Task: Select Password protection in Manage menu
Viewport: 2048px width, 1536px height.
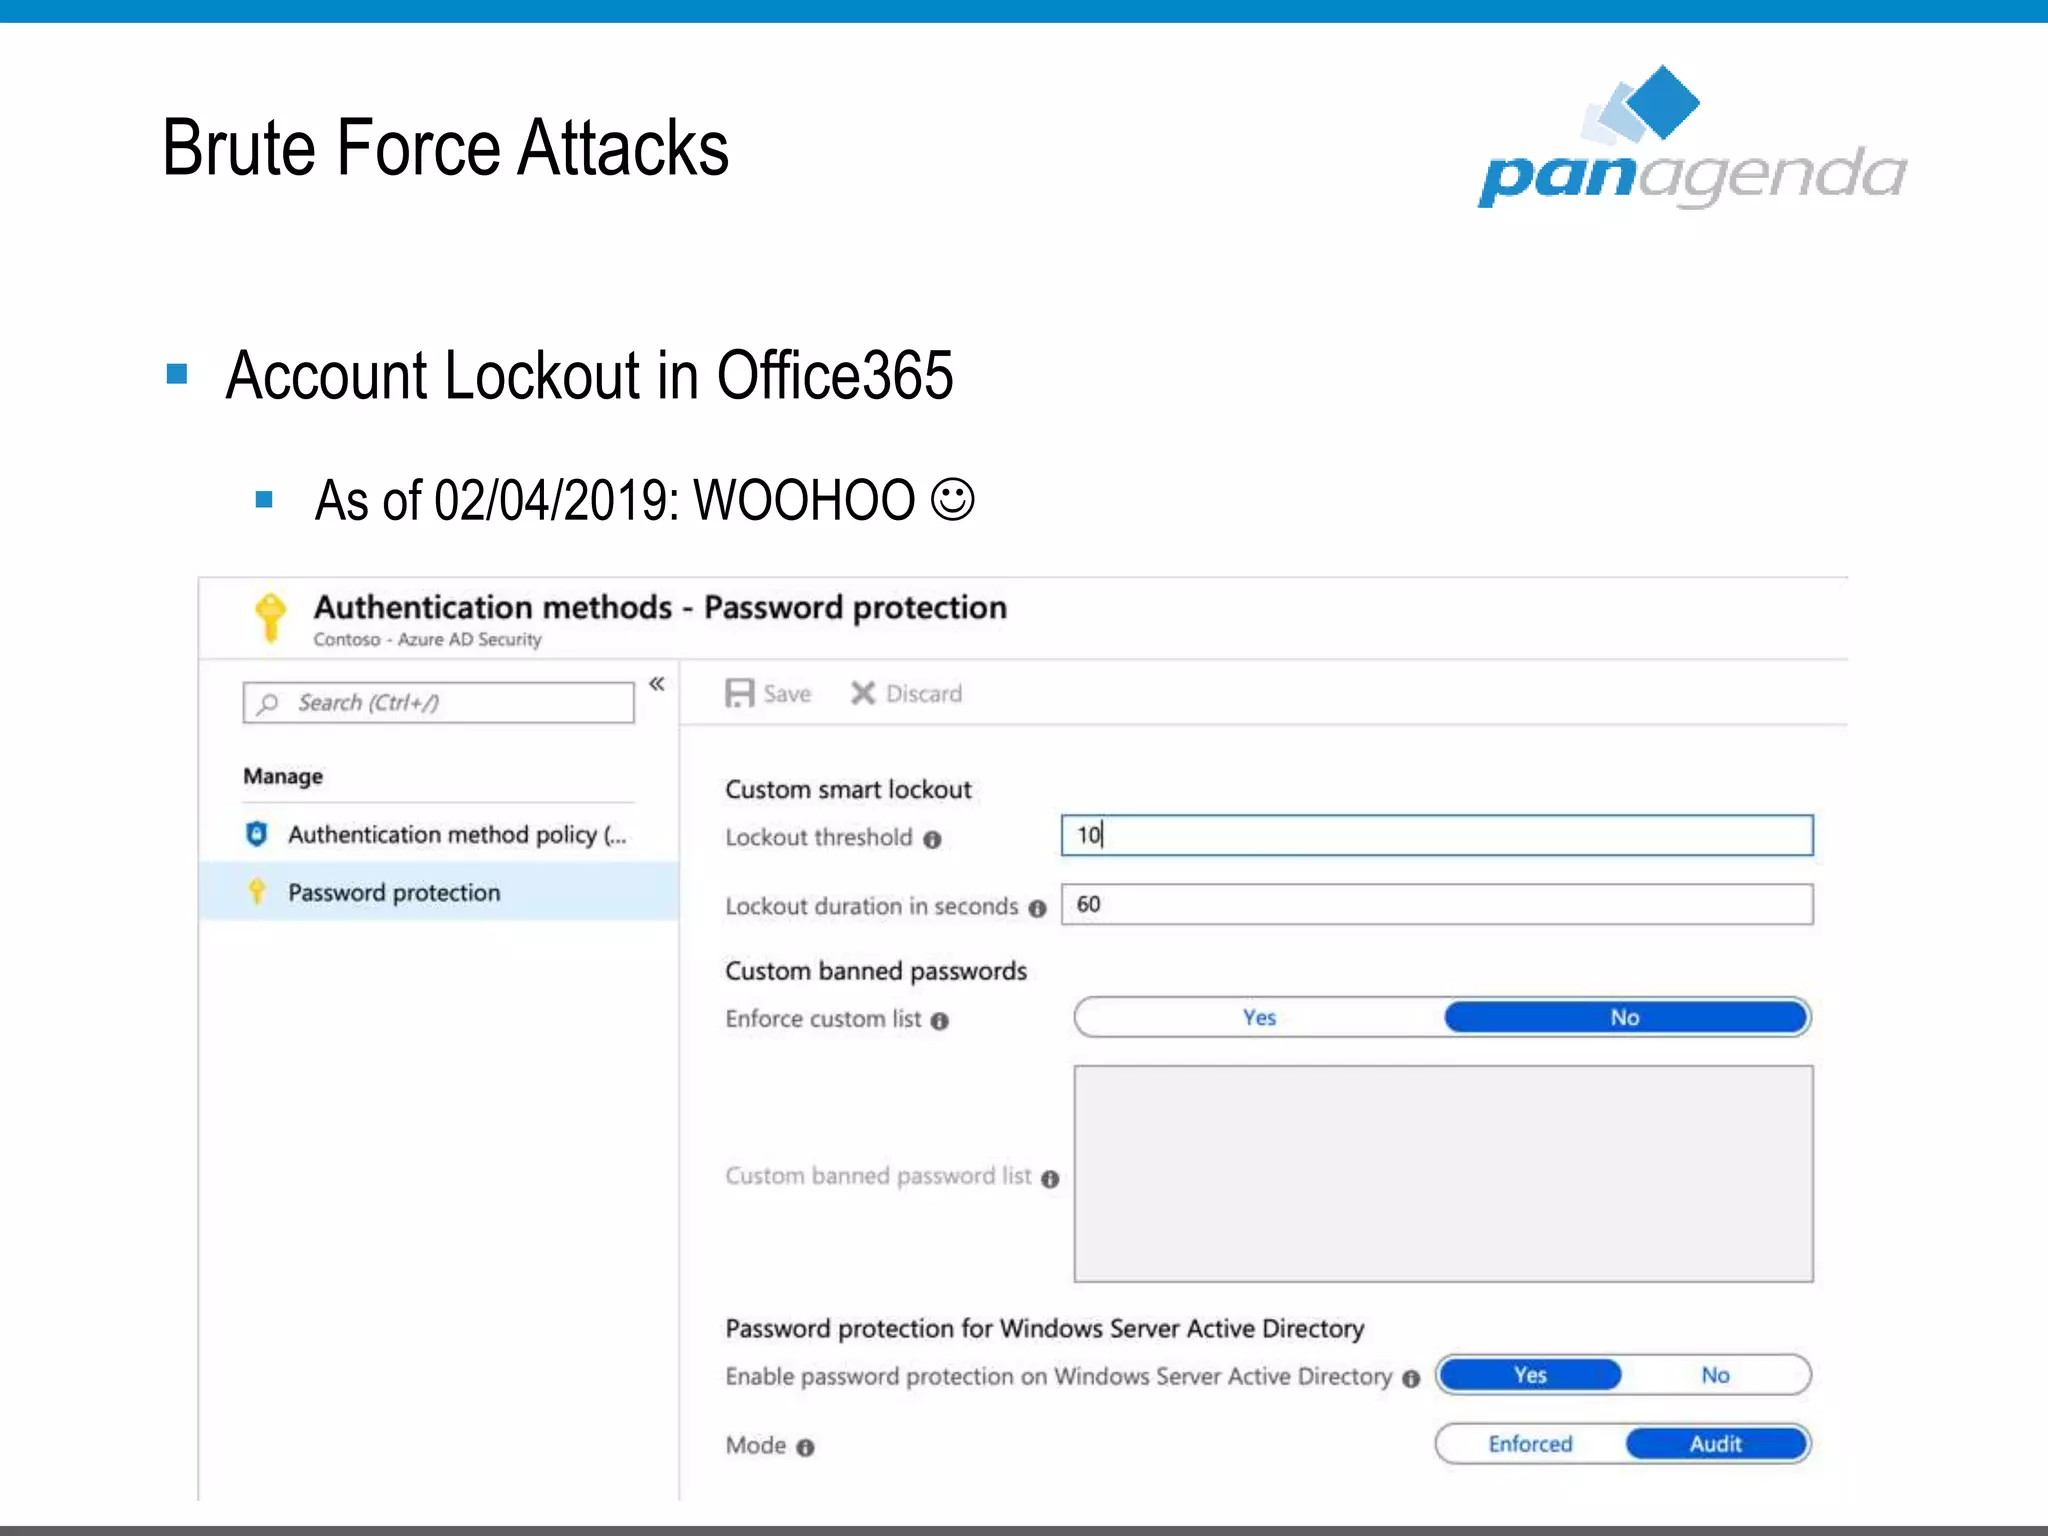Action: point(439,892)
